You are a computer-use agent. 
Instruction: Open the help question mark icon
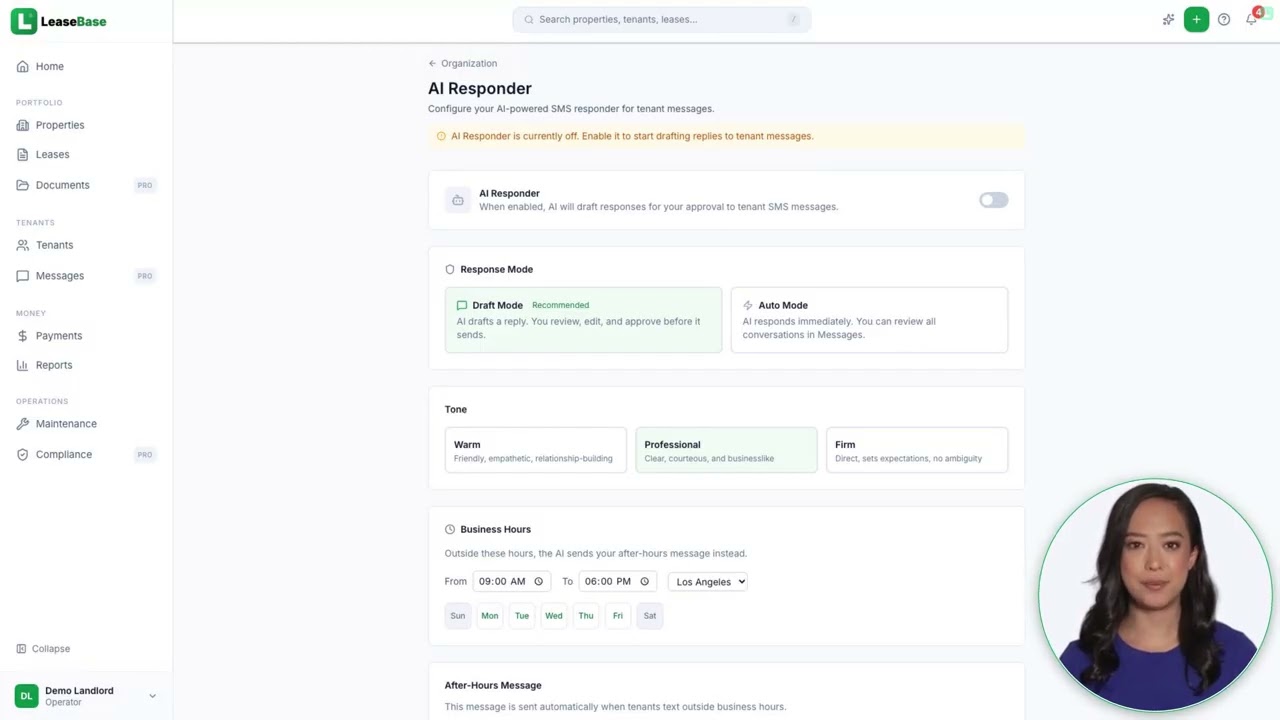tap(1224, 19)
